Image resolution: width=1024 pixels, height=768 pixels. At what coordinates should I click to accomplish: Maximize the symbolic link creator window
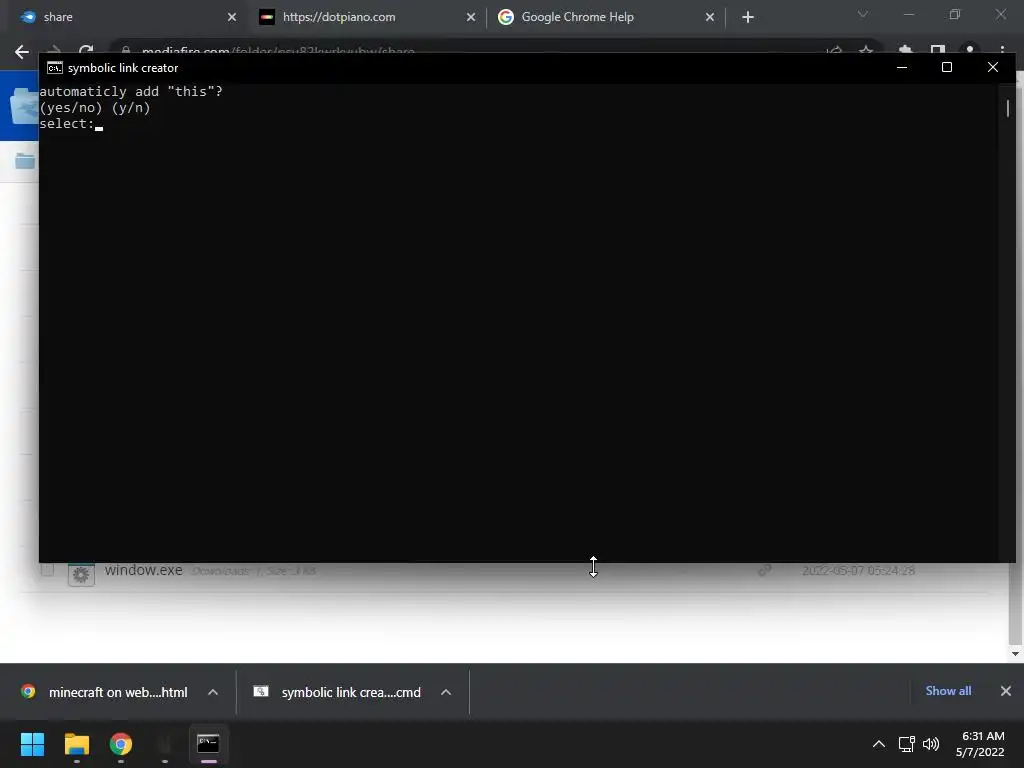pyautogui.click(x=947, y=67)
